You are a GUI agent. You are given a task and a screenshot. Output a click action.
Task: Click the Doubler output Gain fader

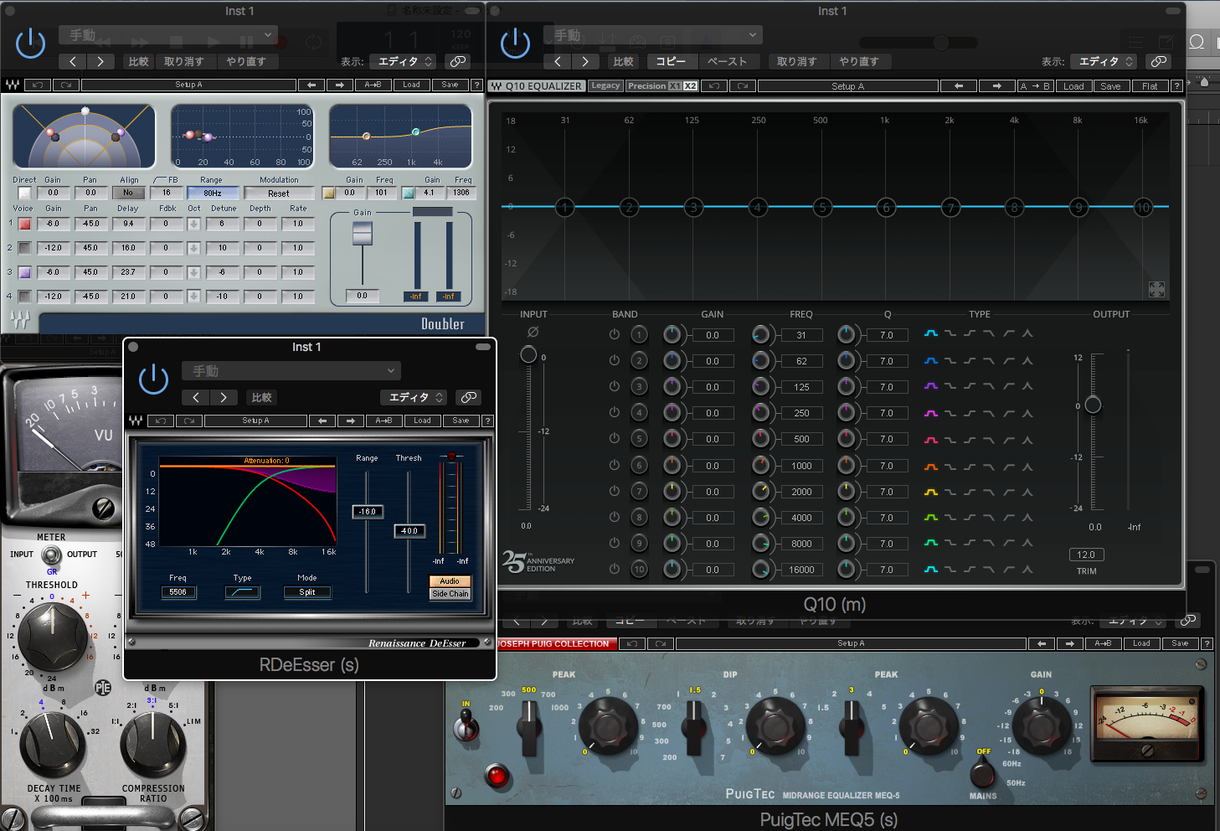[362, 233]
